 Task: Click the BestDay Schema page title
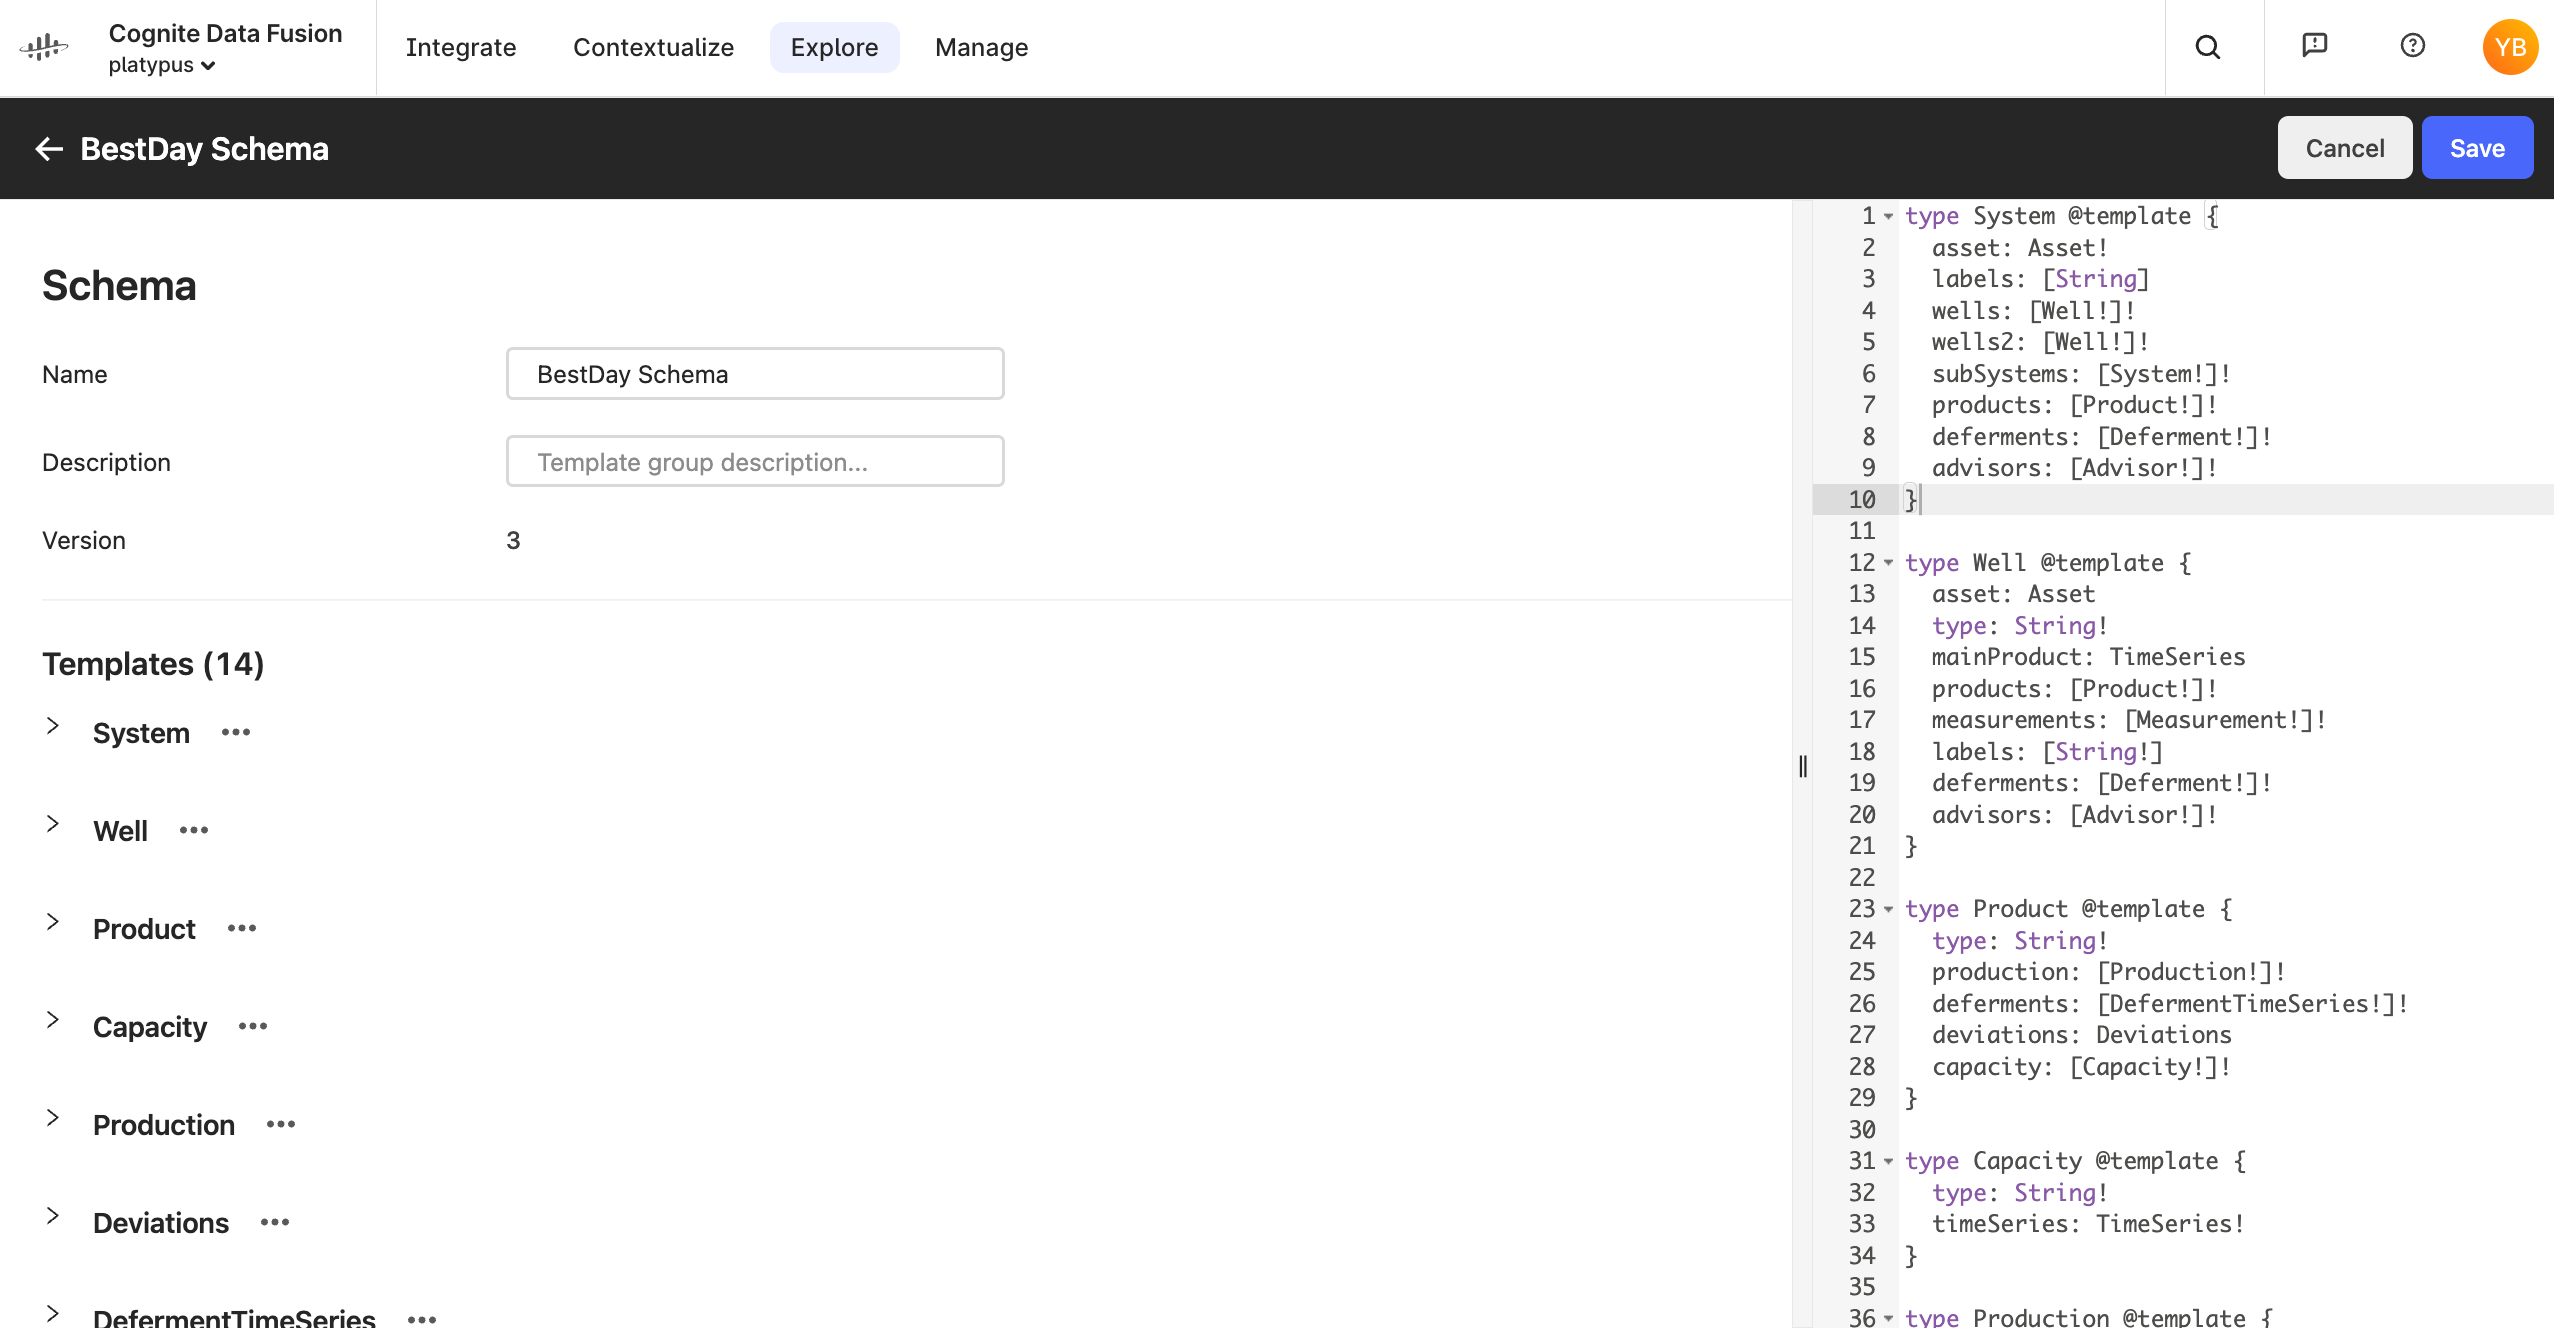pos(204,149)
